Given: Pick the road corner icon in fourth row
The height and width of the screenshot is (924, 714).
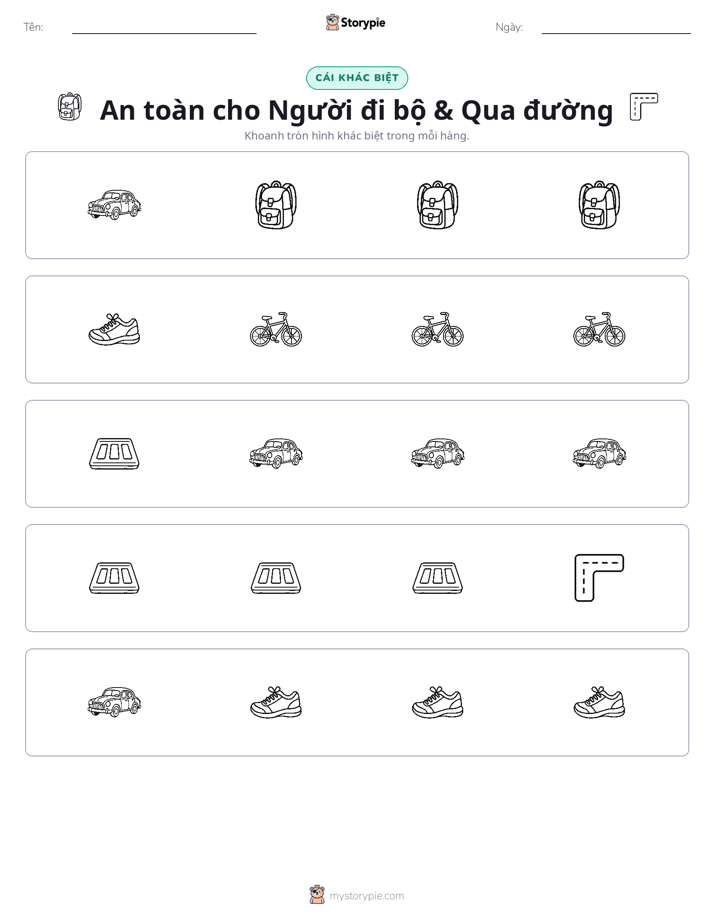Looking at the screenshot, I should click(599, 578).
